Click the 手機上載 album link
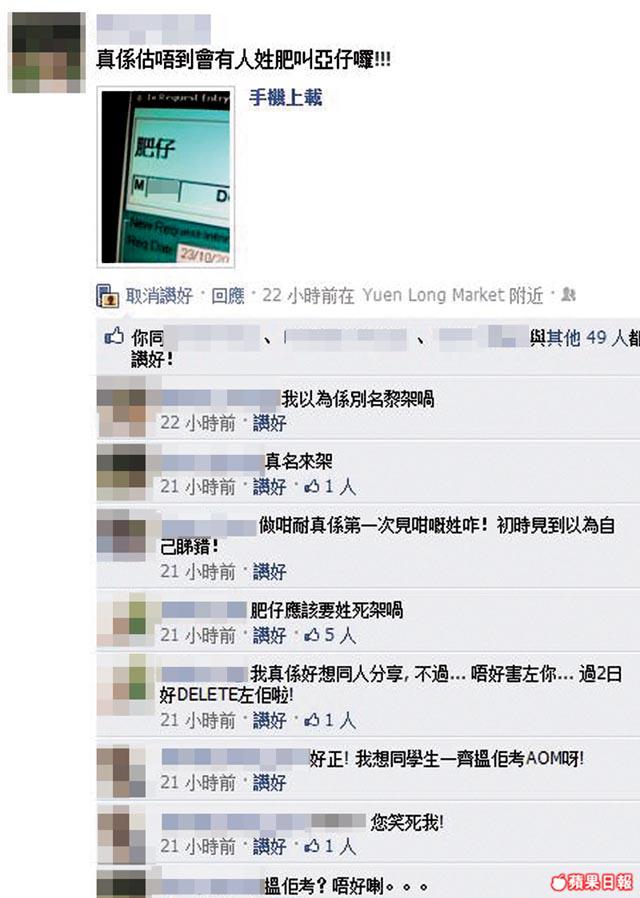 point(285,98)
